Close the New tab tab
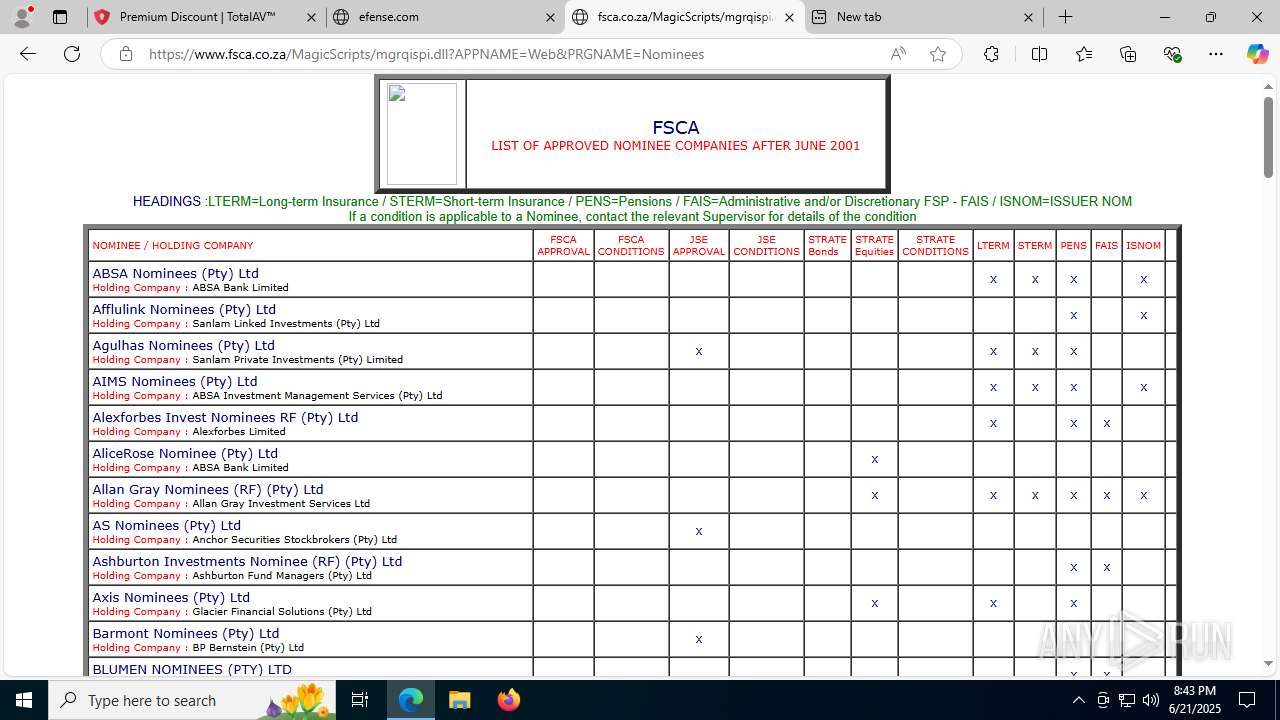 coord(1028,17)
